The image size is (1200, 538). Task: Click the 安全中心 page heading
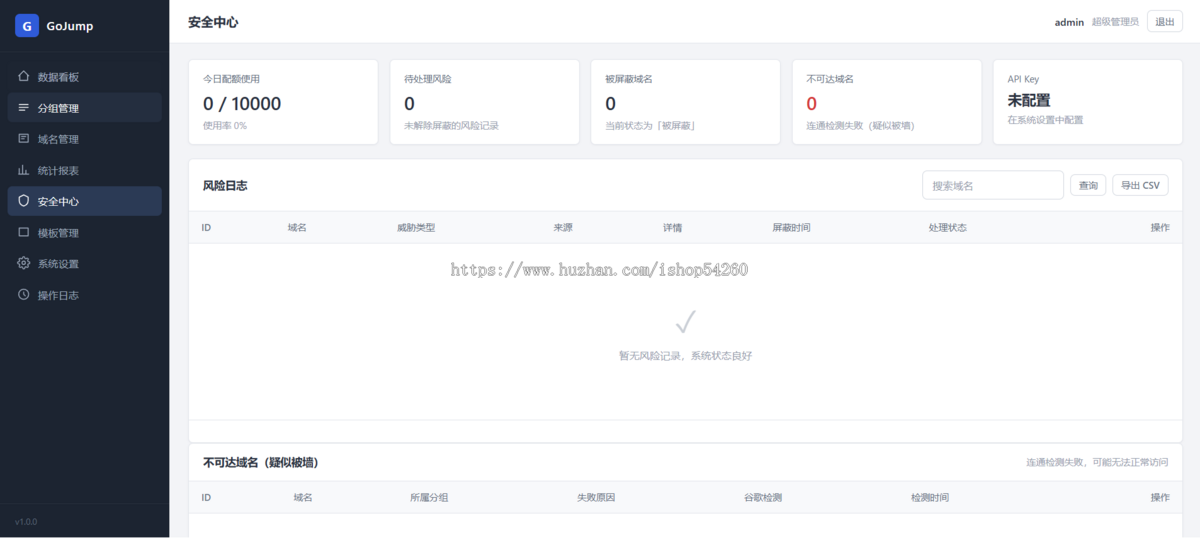coord(213,22)
